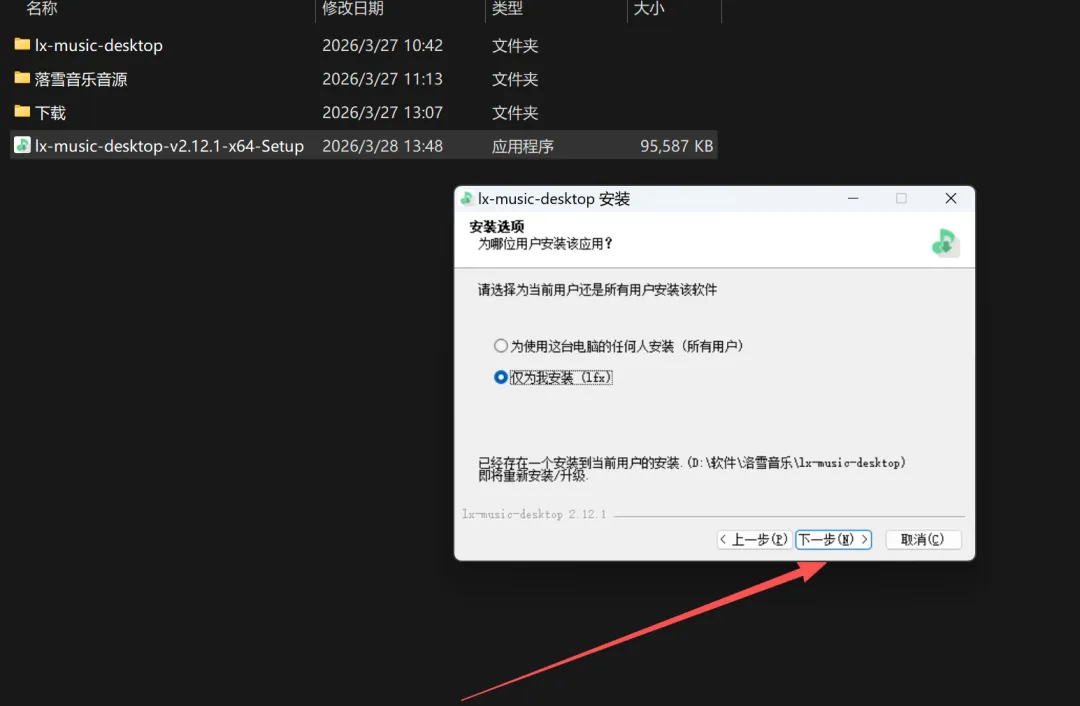Select lx-music-desktop folder name
The height and width of the screenshot is (706, 1080).
98,45
